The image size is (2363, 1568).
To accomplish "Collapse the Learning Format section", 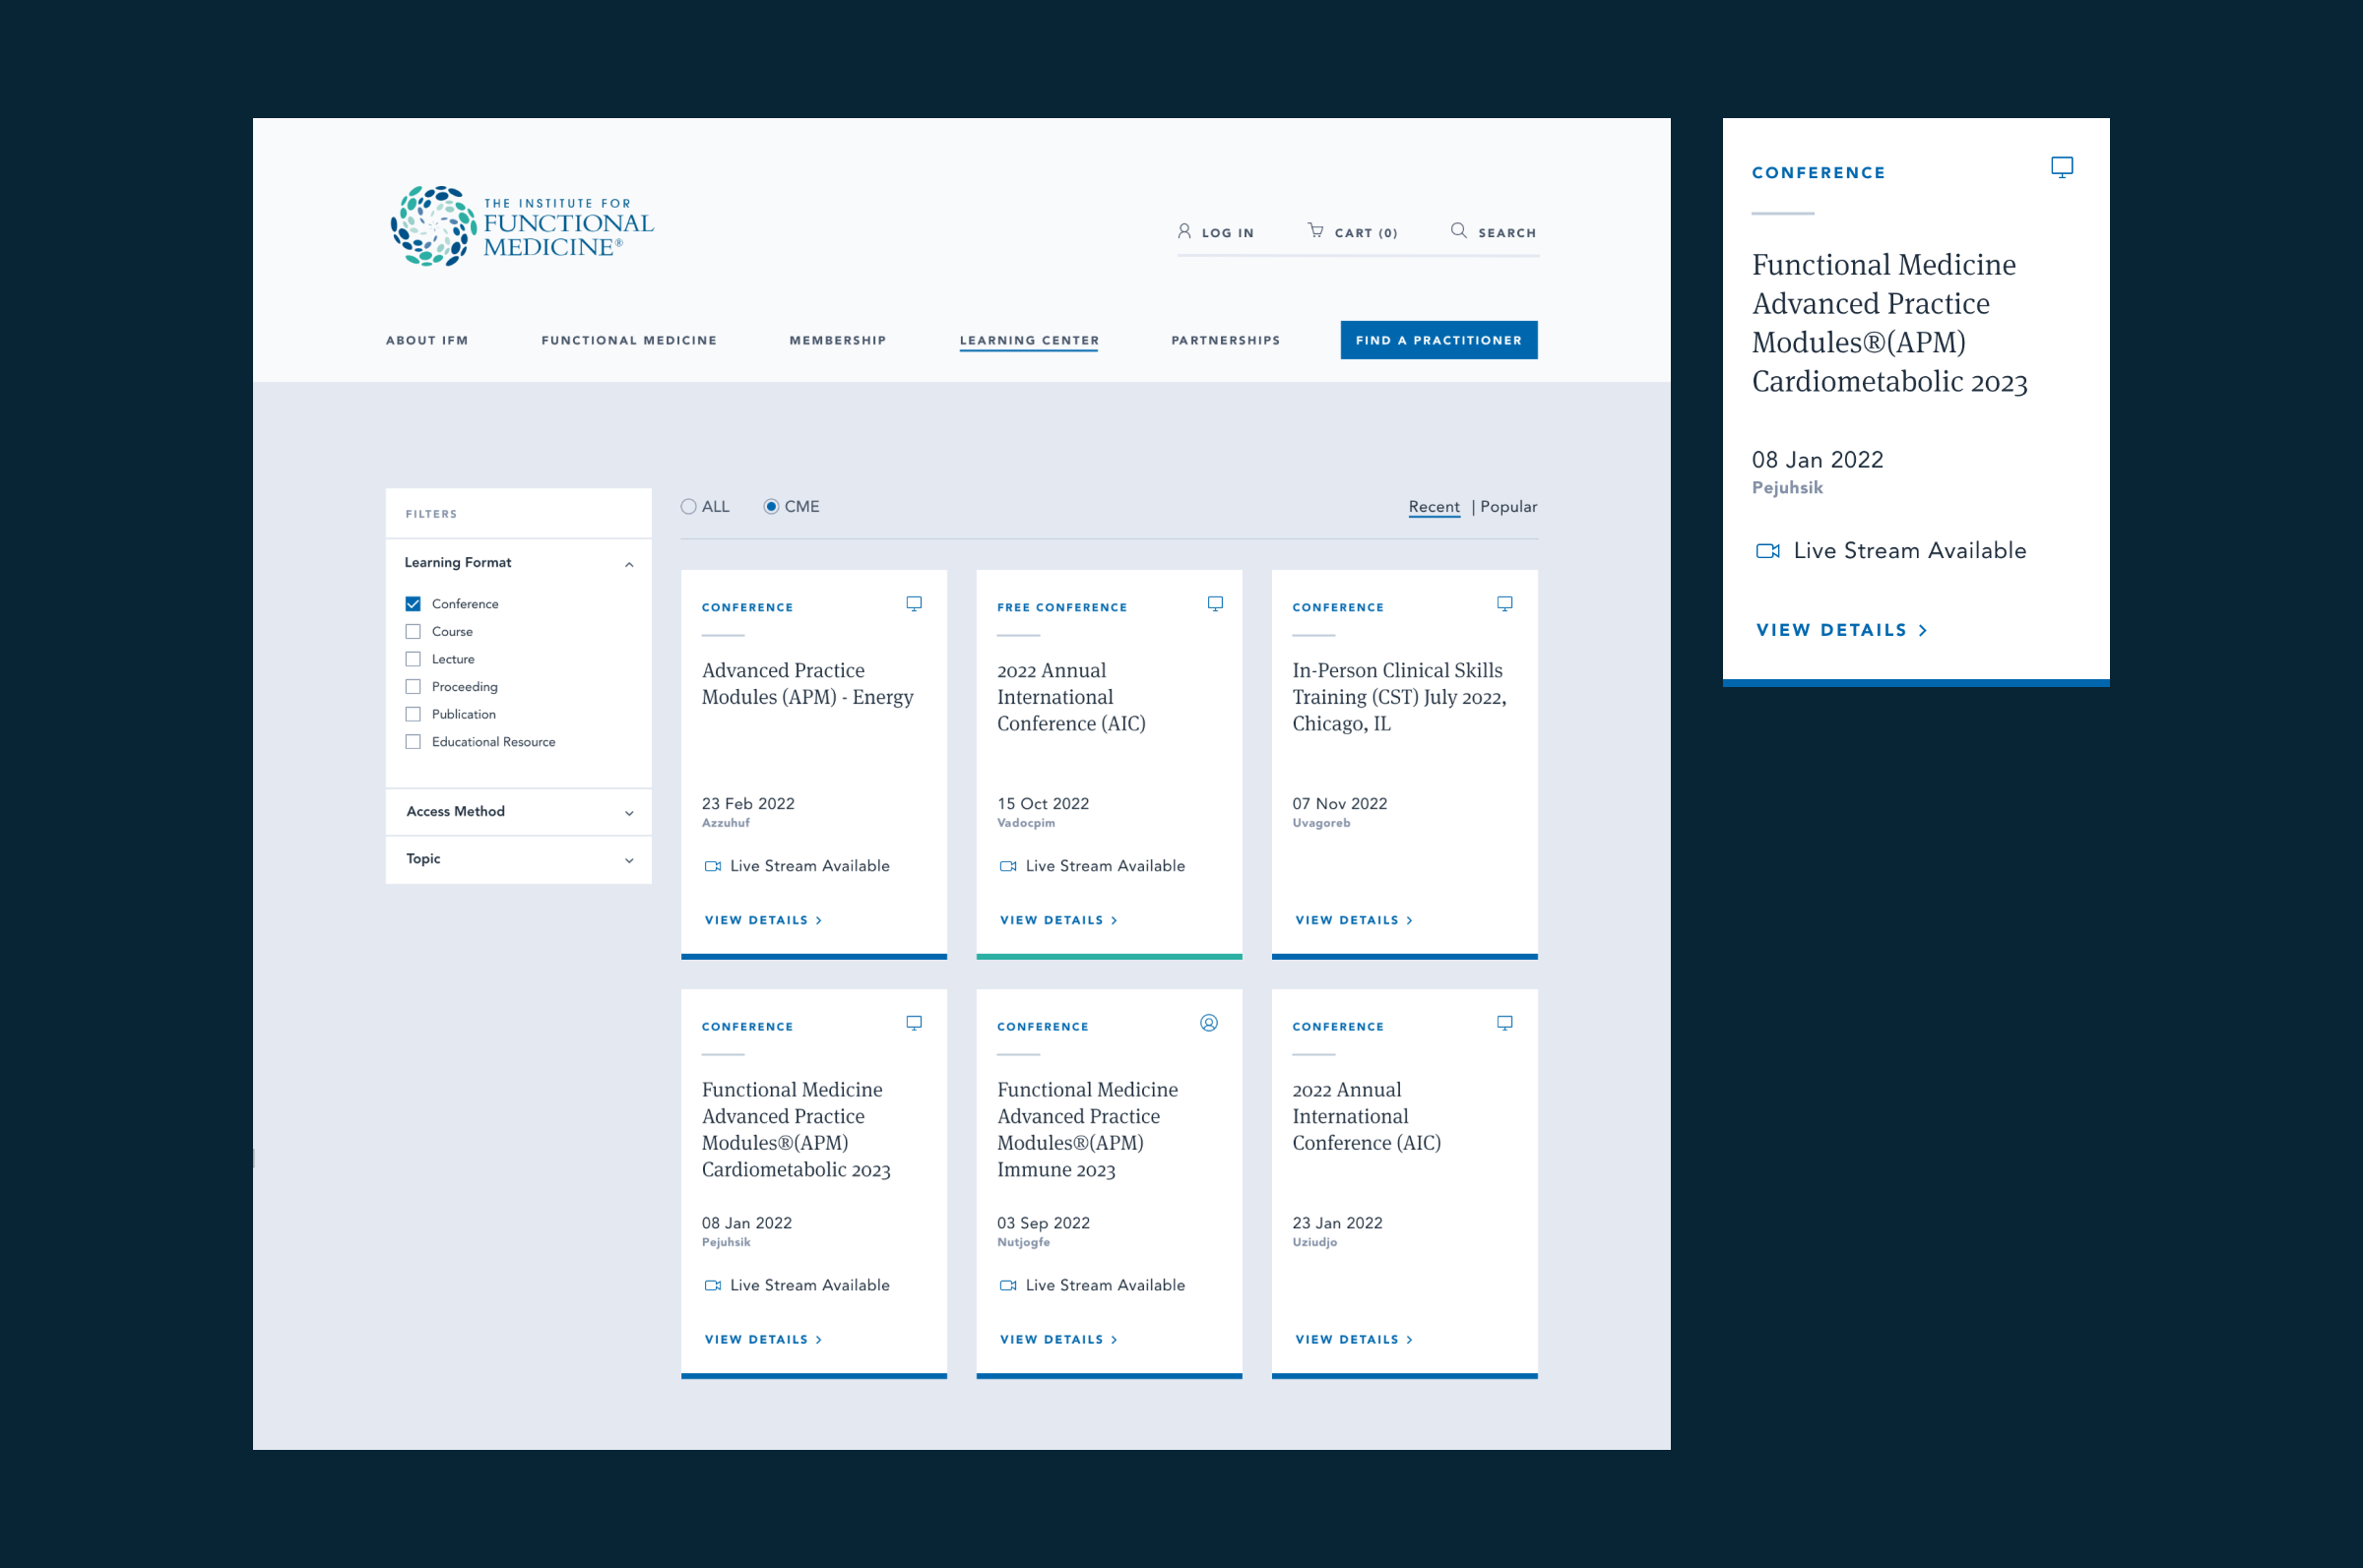I will [629, 564].
